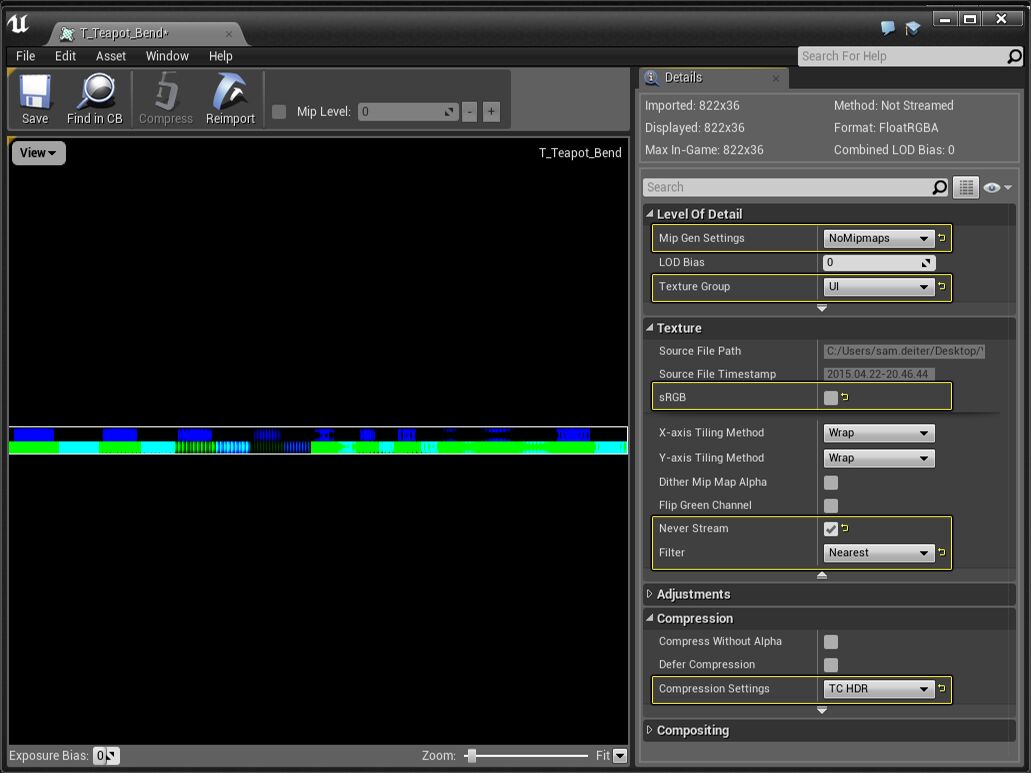Click the View button in viewport
The image size is (1031, 773).
[x=38, y=153]
